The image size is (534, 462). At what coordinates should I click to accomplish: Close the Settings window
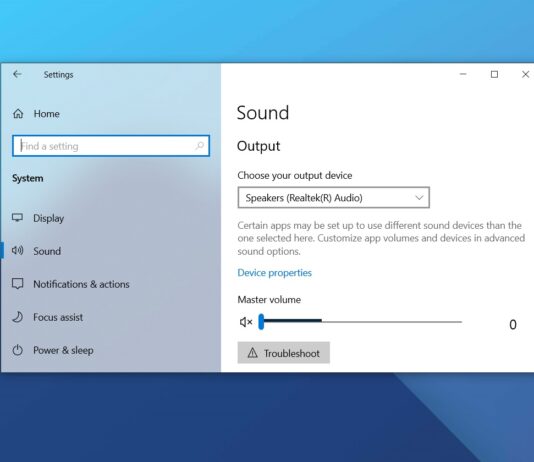point(525,74)
